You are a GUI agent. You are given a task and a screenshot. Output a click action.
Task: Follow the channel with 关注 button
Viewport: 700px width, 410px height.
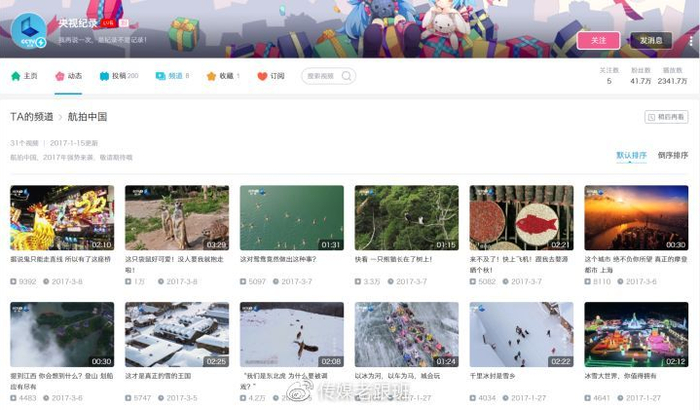[x=598, y=40]
